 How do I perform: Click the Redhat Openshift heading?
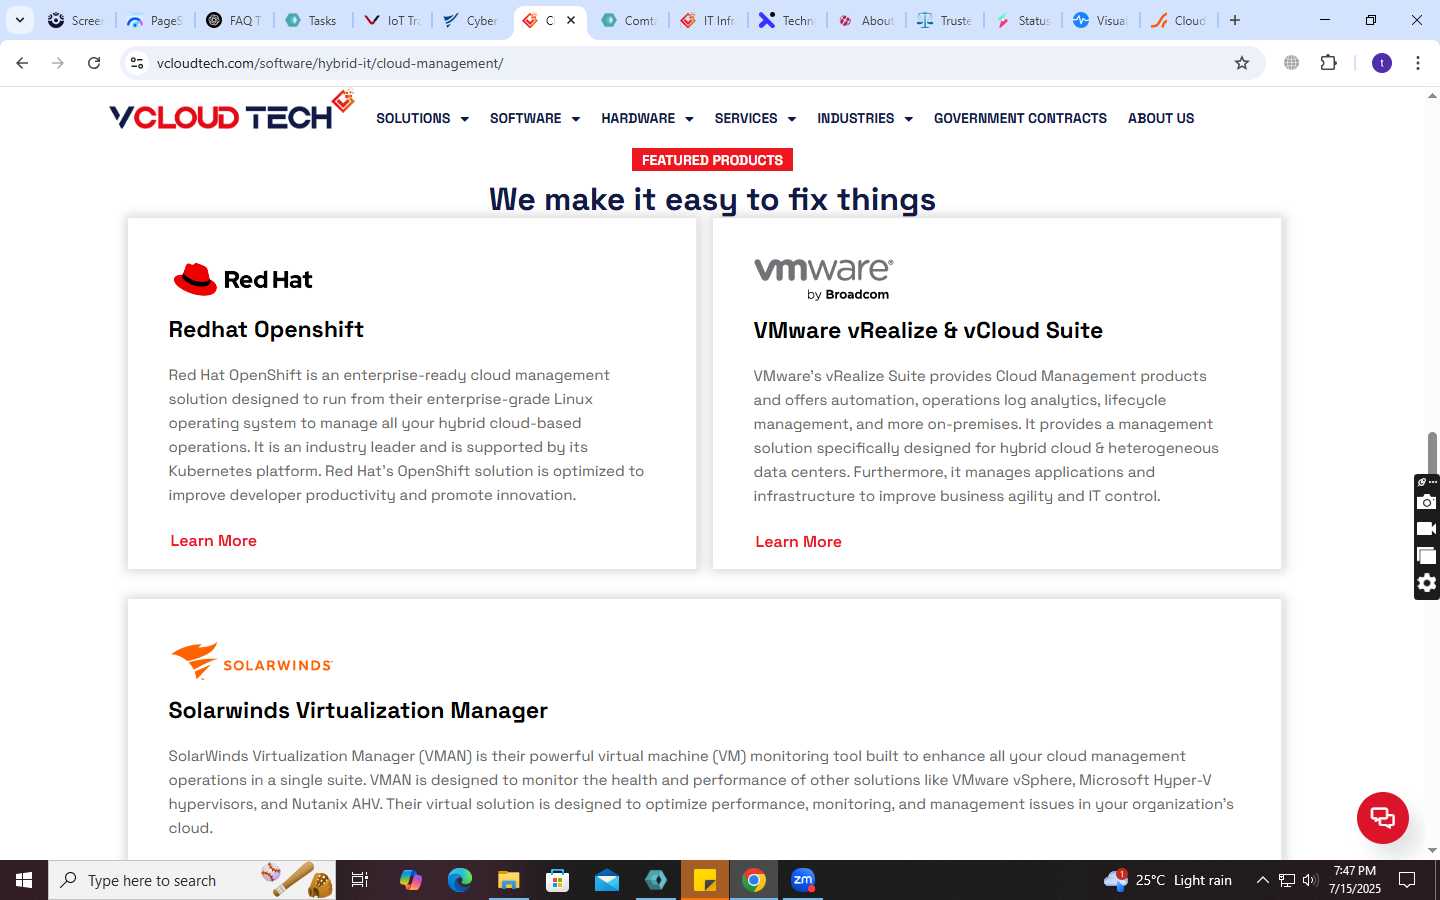(266, 330)
